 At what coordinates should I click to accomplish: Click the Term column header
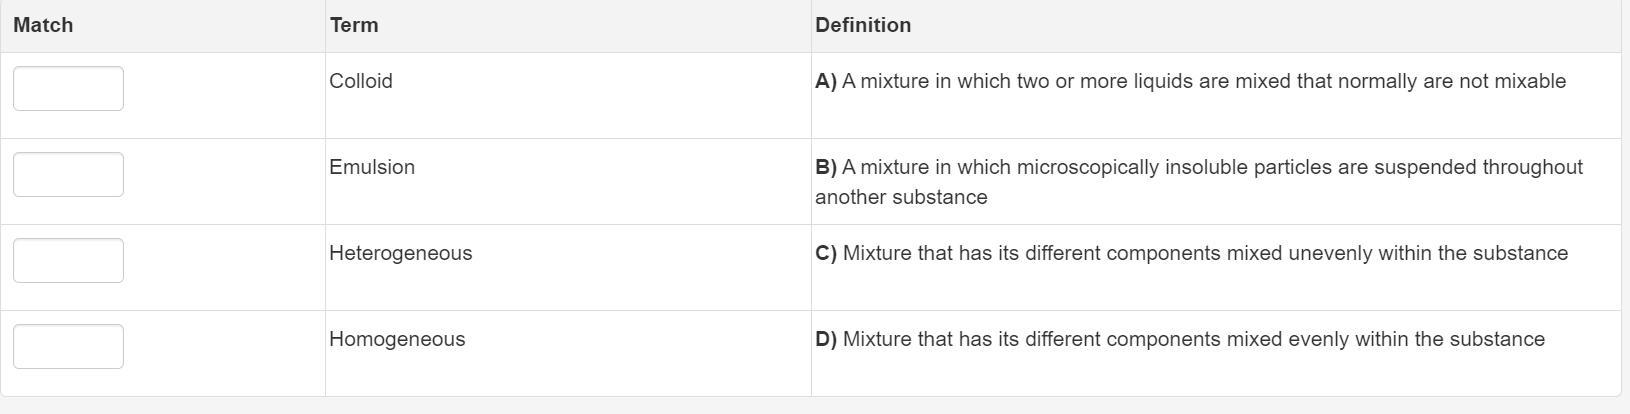354,25
